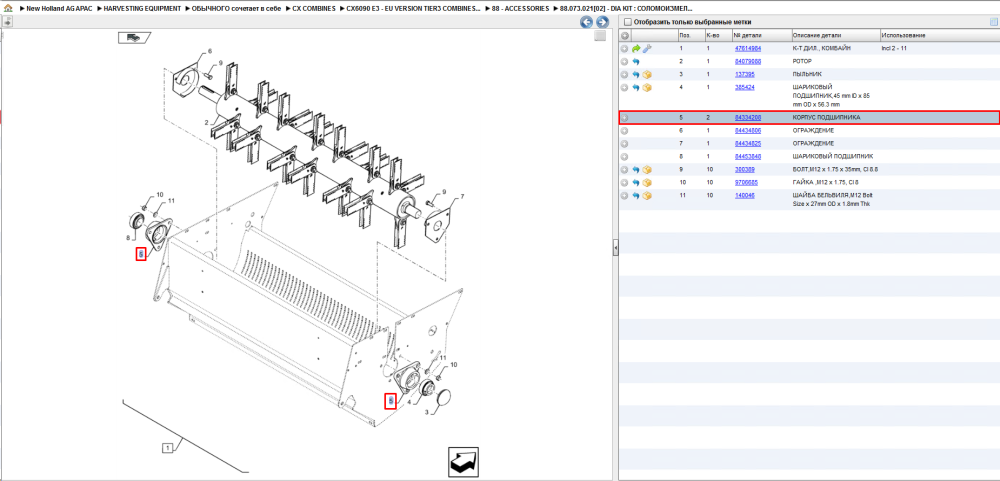Open 'New Holland AG APAC' breadcrumb

pos(60,8)
